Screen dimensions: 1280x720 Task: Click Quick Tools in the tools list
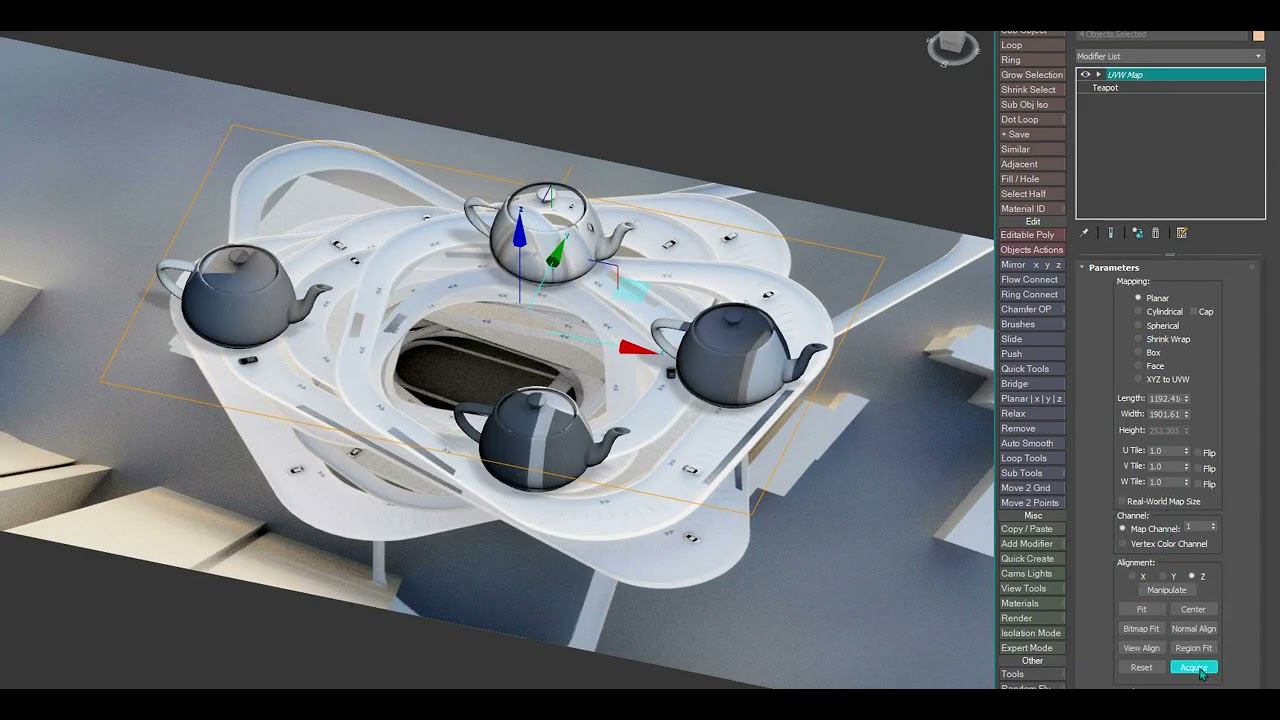click(x=1032, y=369)
